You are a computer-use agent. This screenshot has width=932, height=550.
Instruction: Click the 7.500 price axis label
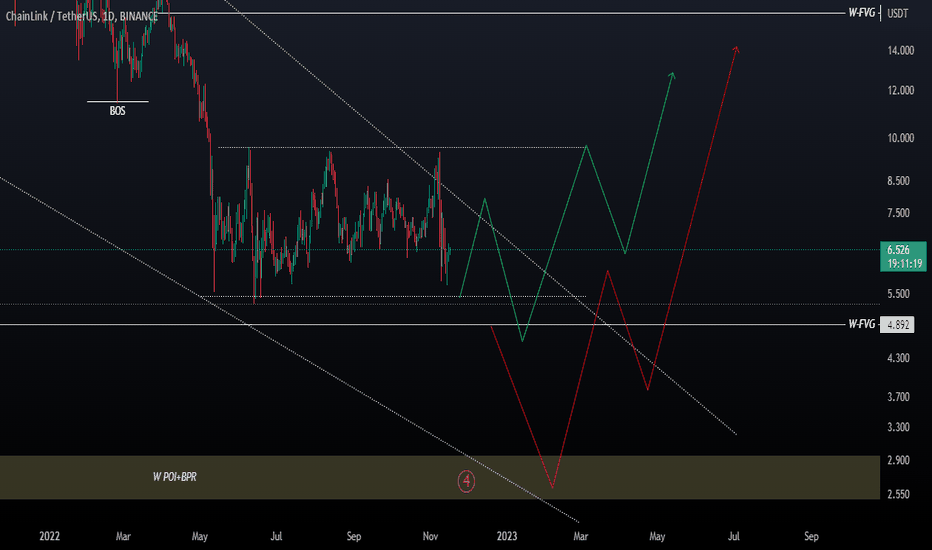[898, 213]
